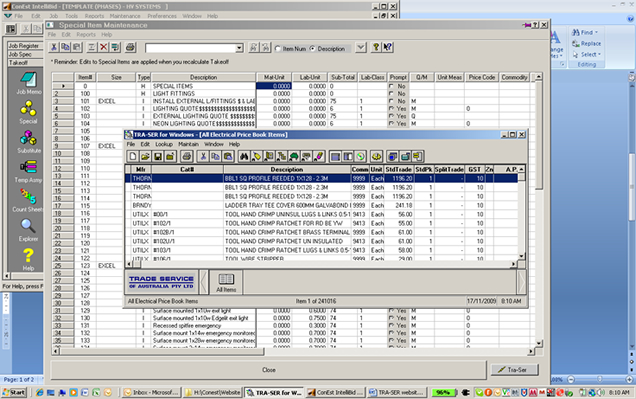Click the Close button at bottom
Viewport: 636px width, 399px height.
coord(269,370)
